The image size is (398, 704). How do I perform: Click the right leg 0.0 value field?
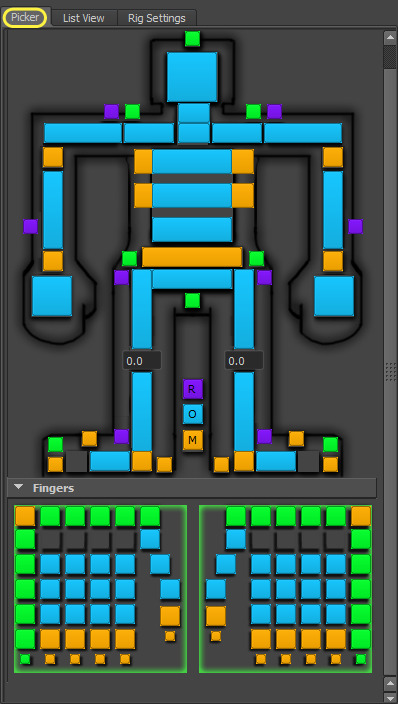244,361
